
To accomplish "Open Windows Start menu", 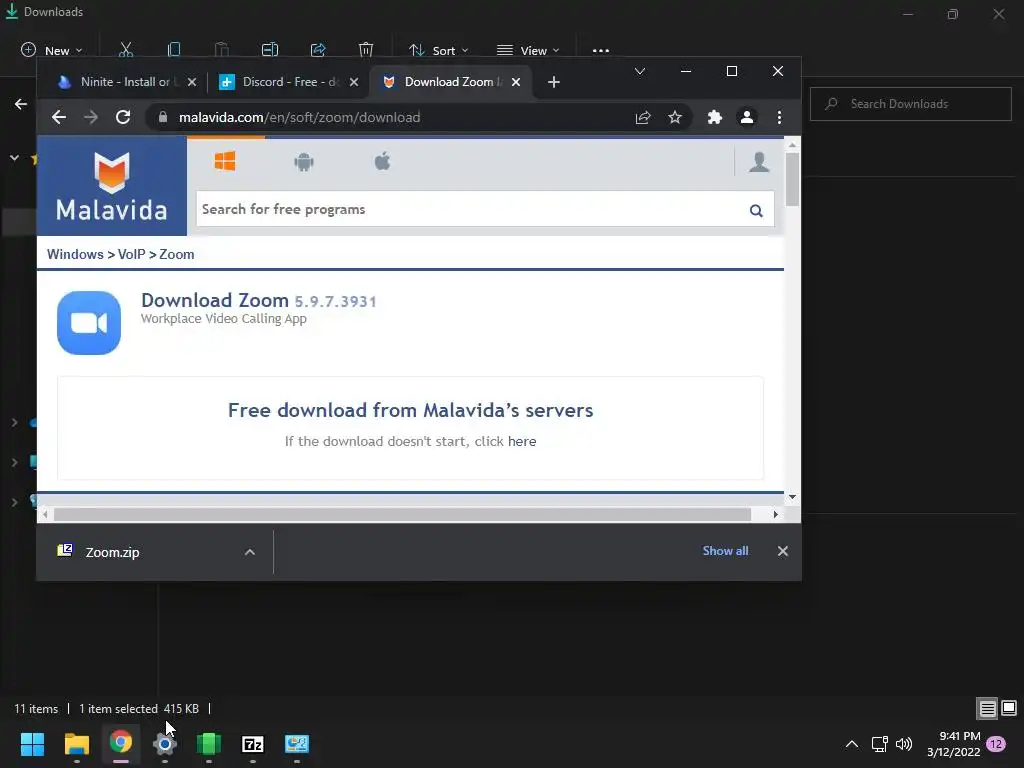I will [x=32, y=744].
